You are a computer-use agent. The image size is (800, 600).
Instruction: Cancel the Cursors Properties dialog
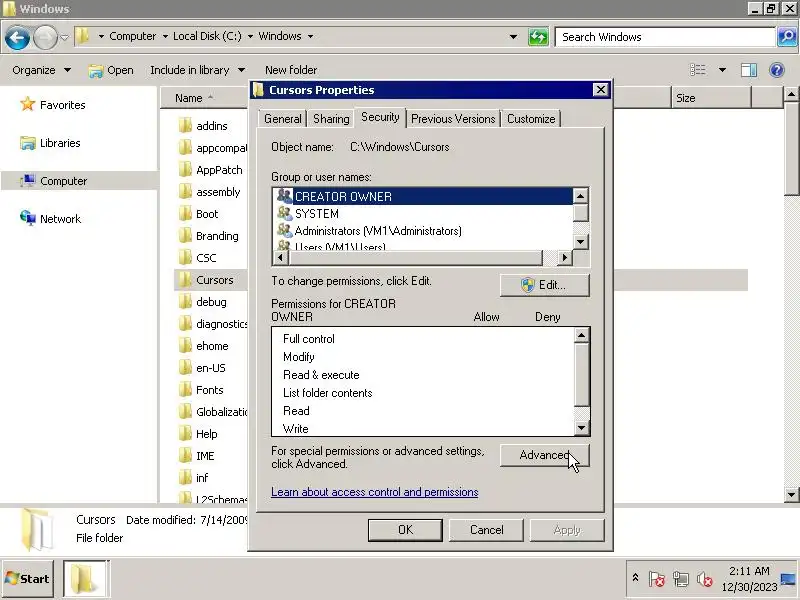pos(486,530)
